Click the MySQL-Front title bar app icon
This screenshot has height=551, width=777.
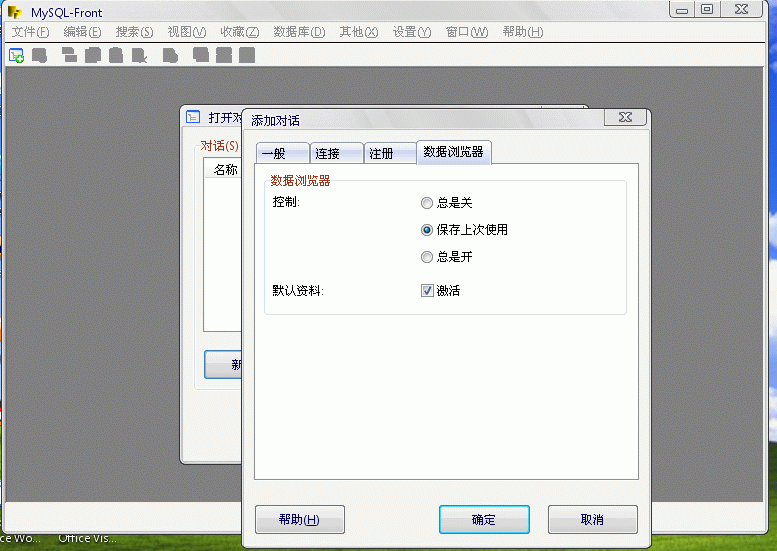[x=15, y=12]
